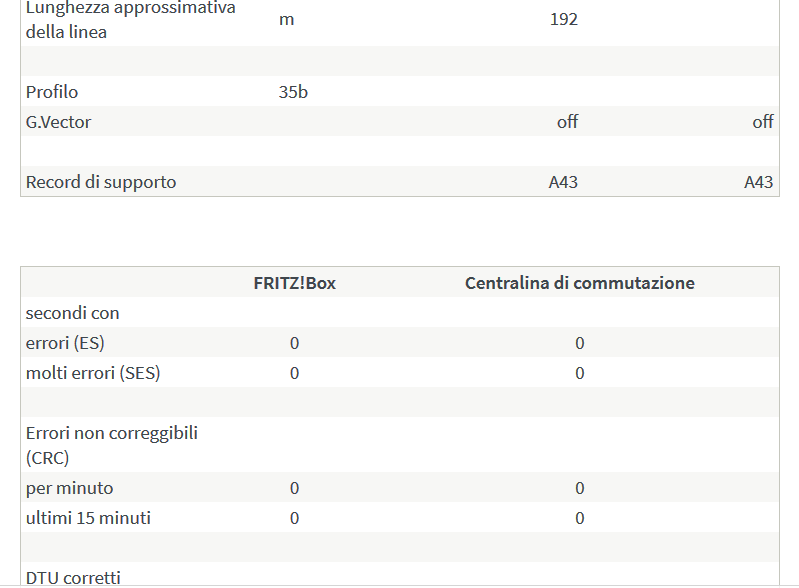
Task: Click the 192 line length value
Action: tap(564, 19)
